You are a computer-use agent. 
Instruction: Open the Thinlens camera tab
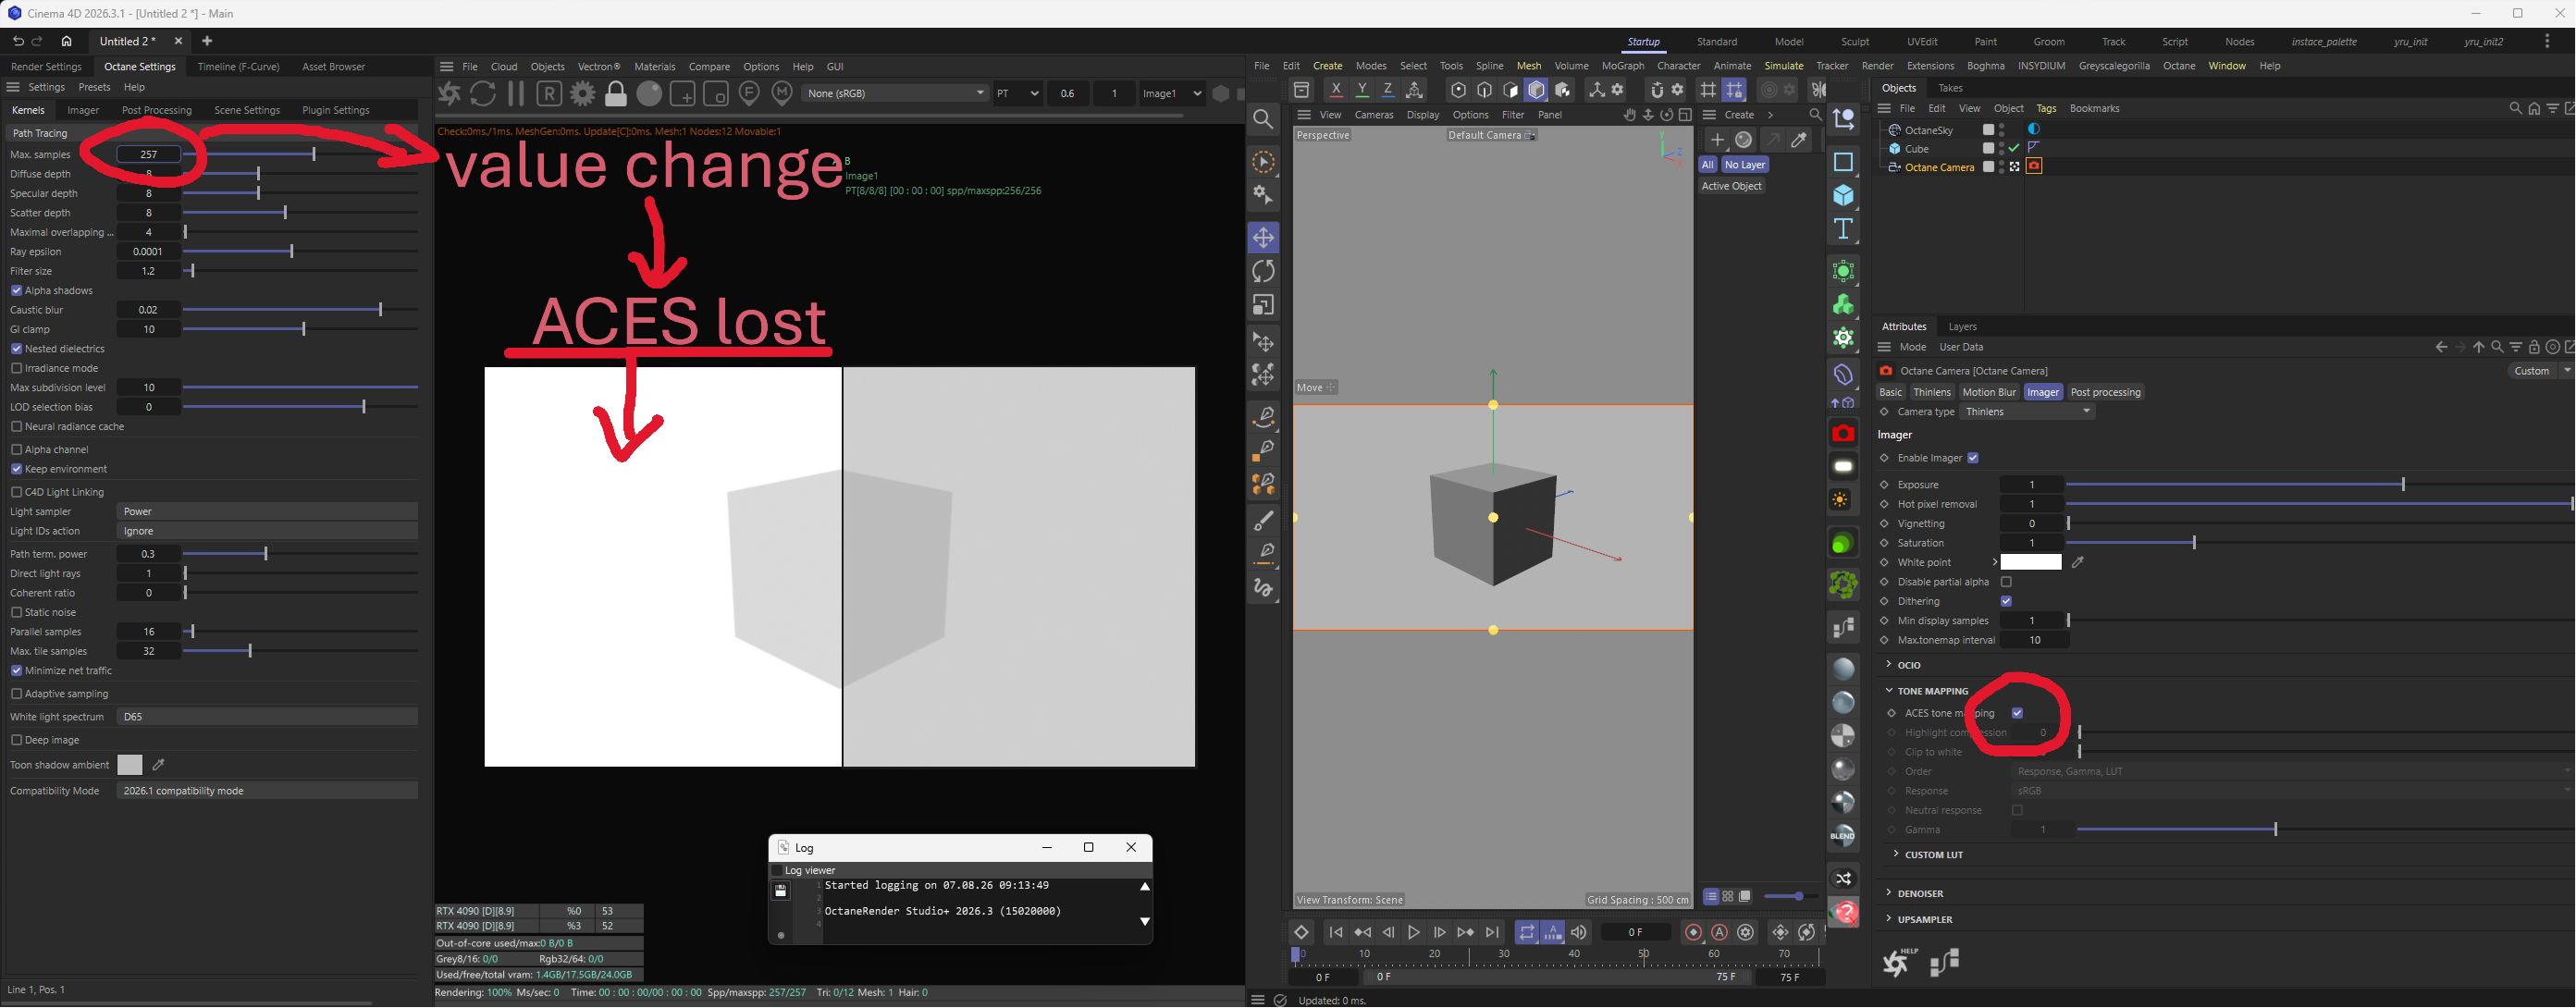(x=1932, y=392)
